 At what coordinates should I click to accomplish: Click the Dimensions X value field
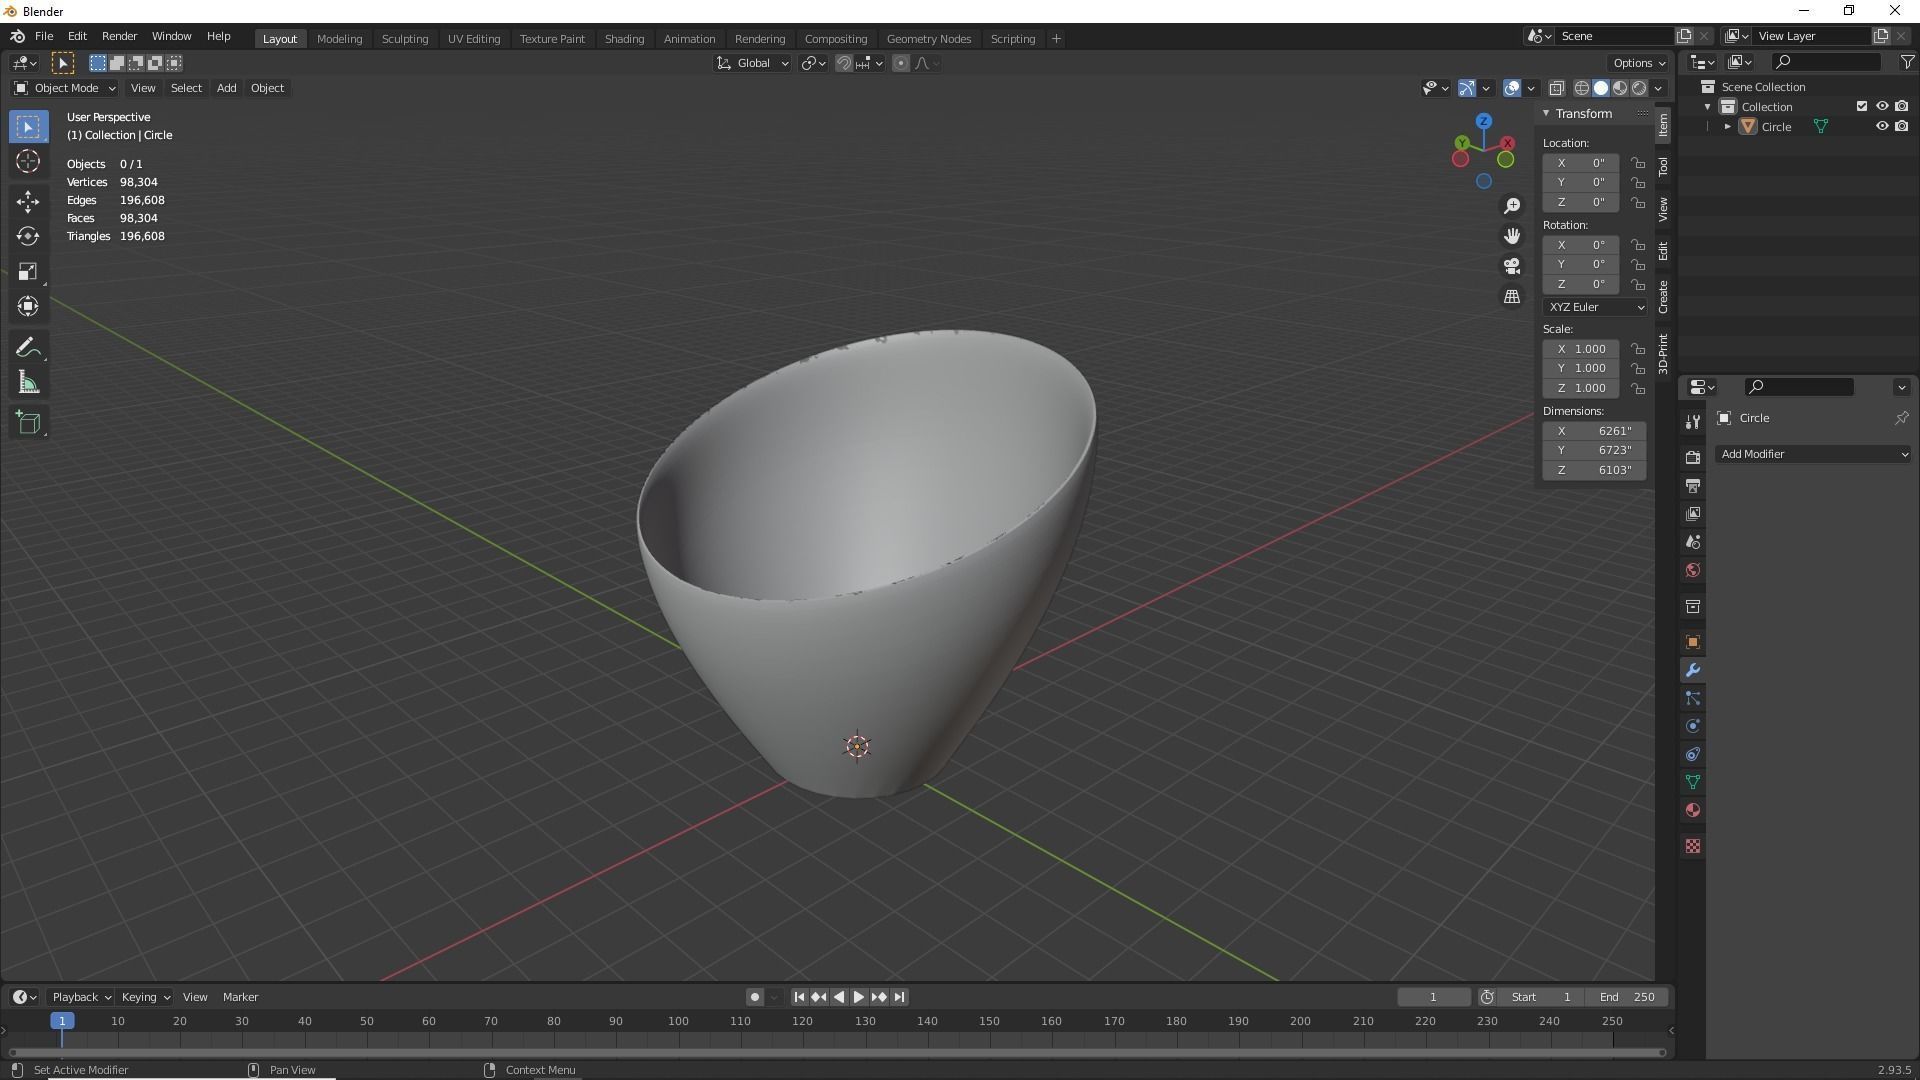pyautogui.click(x=1594, y=431)
